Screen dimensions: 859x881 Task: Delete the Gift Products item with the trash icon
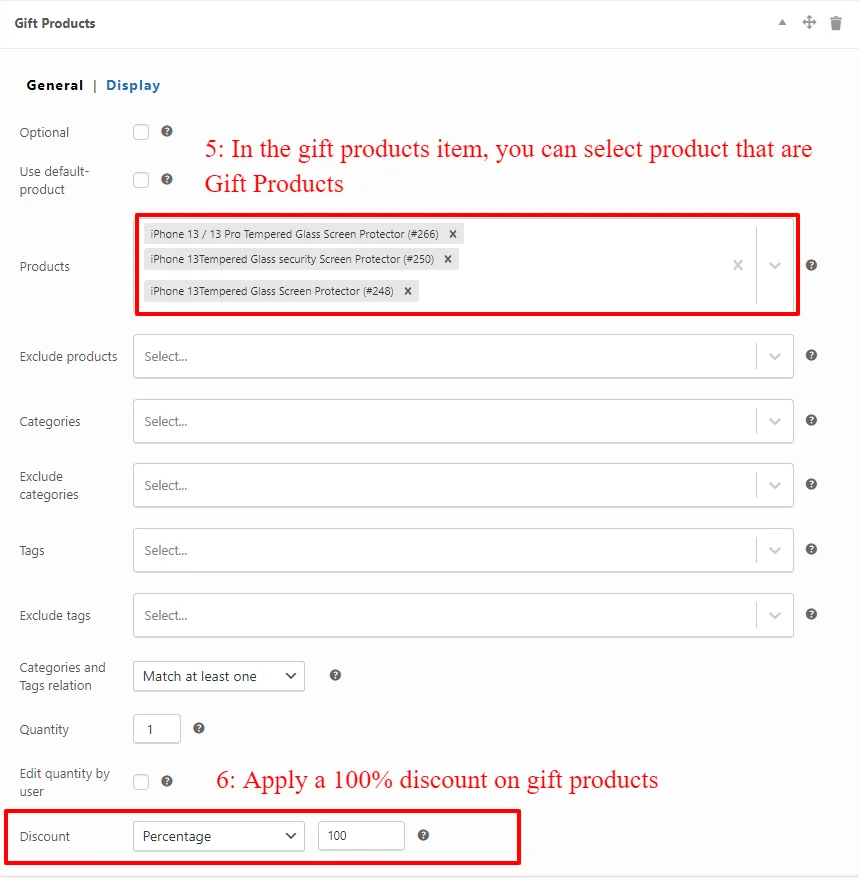tap(835, 23)
